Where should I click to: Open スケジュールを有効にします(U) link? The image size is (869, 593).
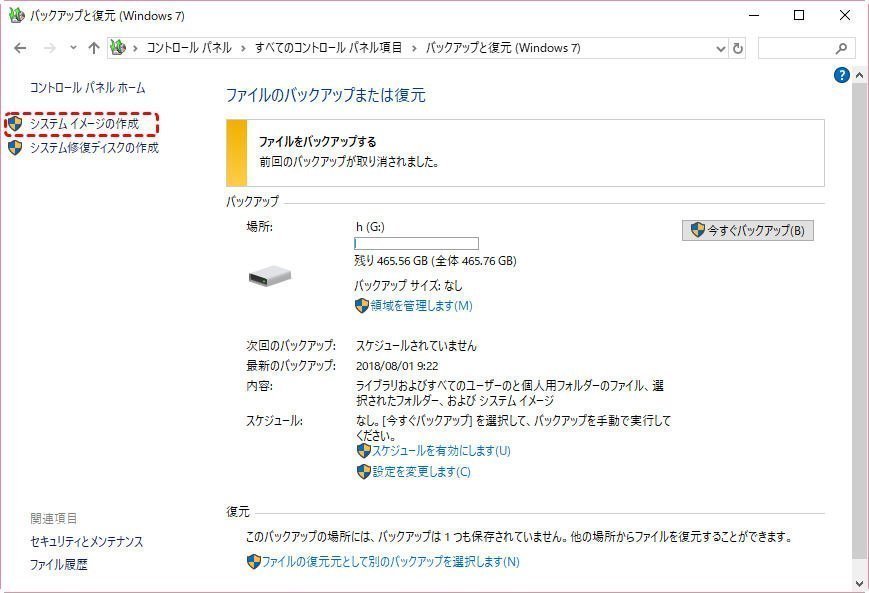click(441, 451)
